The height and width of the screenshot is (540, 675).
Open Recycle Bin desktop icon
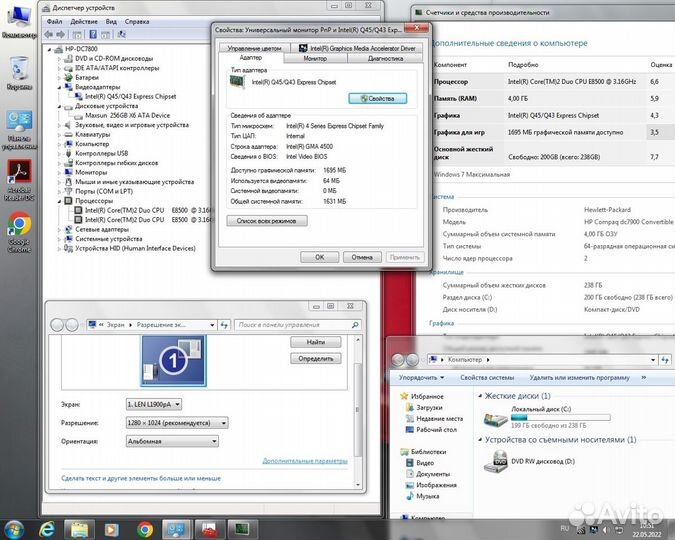point(19,71)
